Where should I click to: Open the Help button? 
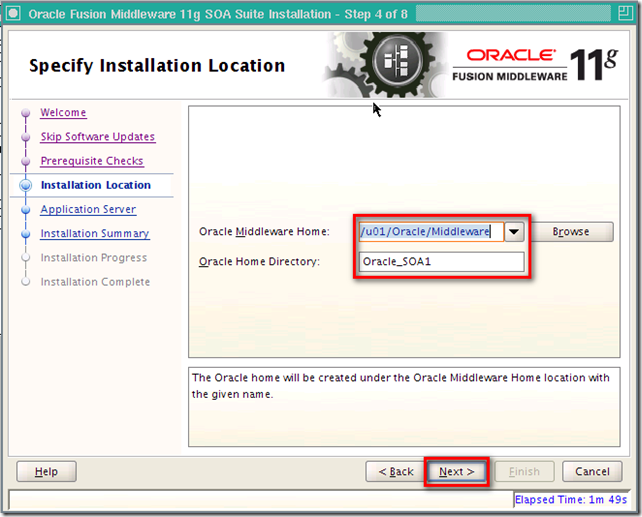click(x=46, y=472)
